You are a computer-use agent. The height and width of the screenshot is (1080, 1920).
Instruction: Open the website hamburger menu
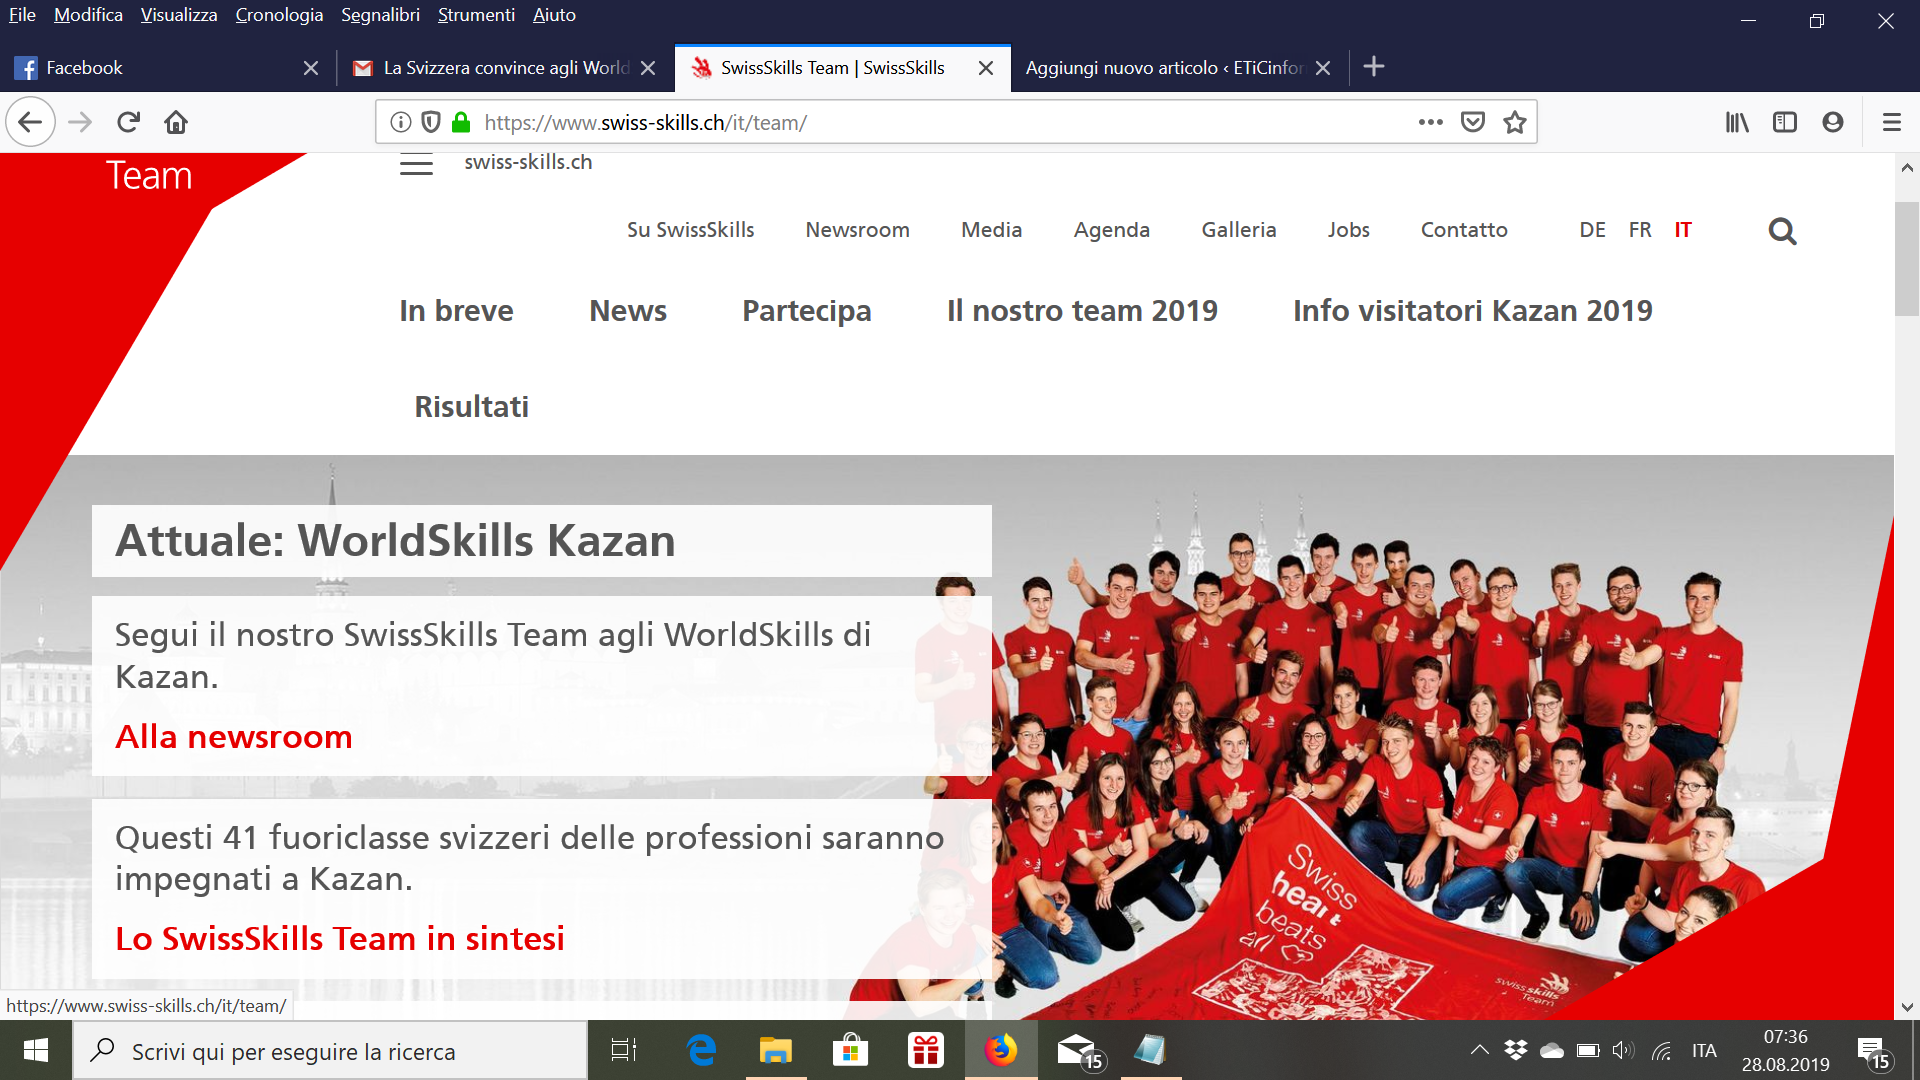pyautogui.click(x=416, y=165)
